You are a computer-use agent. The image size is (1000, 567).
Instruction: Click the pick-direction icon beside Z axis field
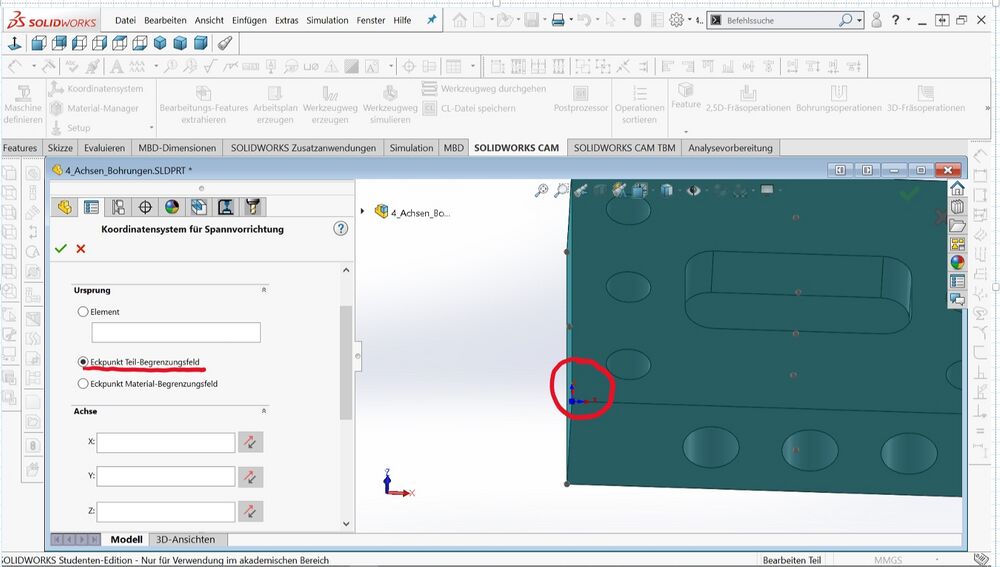[x=250, y=511]
